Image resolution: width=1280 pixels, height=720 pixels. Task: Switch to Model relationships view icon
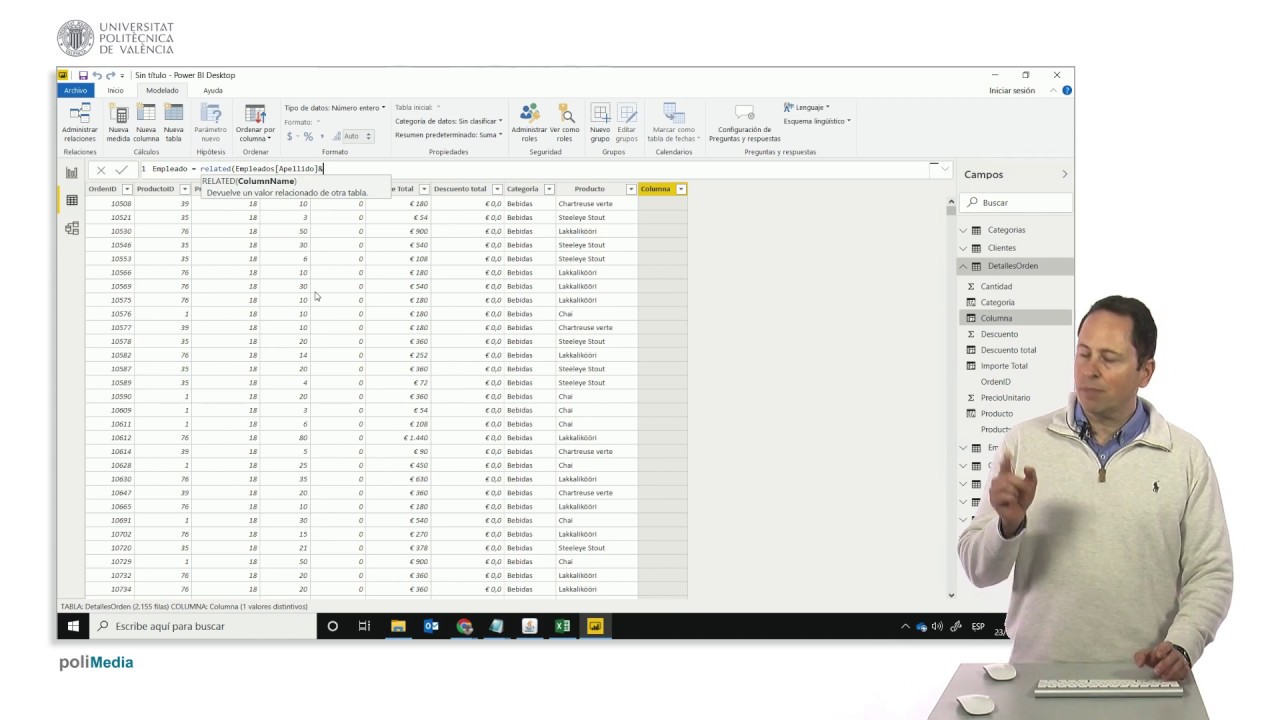[72, 229]
